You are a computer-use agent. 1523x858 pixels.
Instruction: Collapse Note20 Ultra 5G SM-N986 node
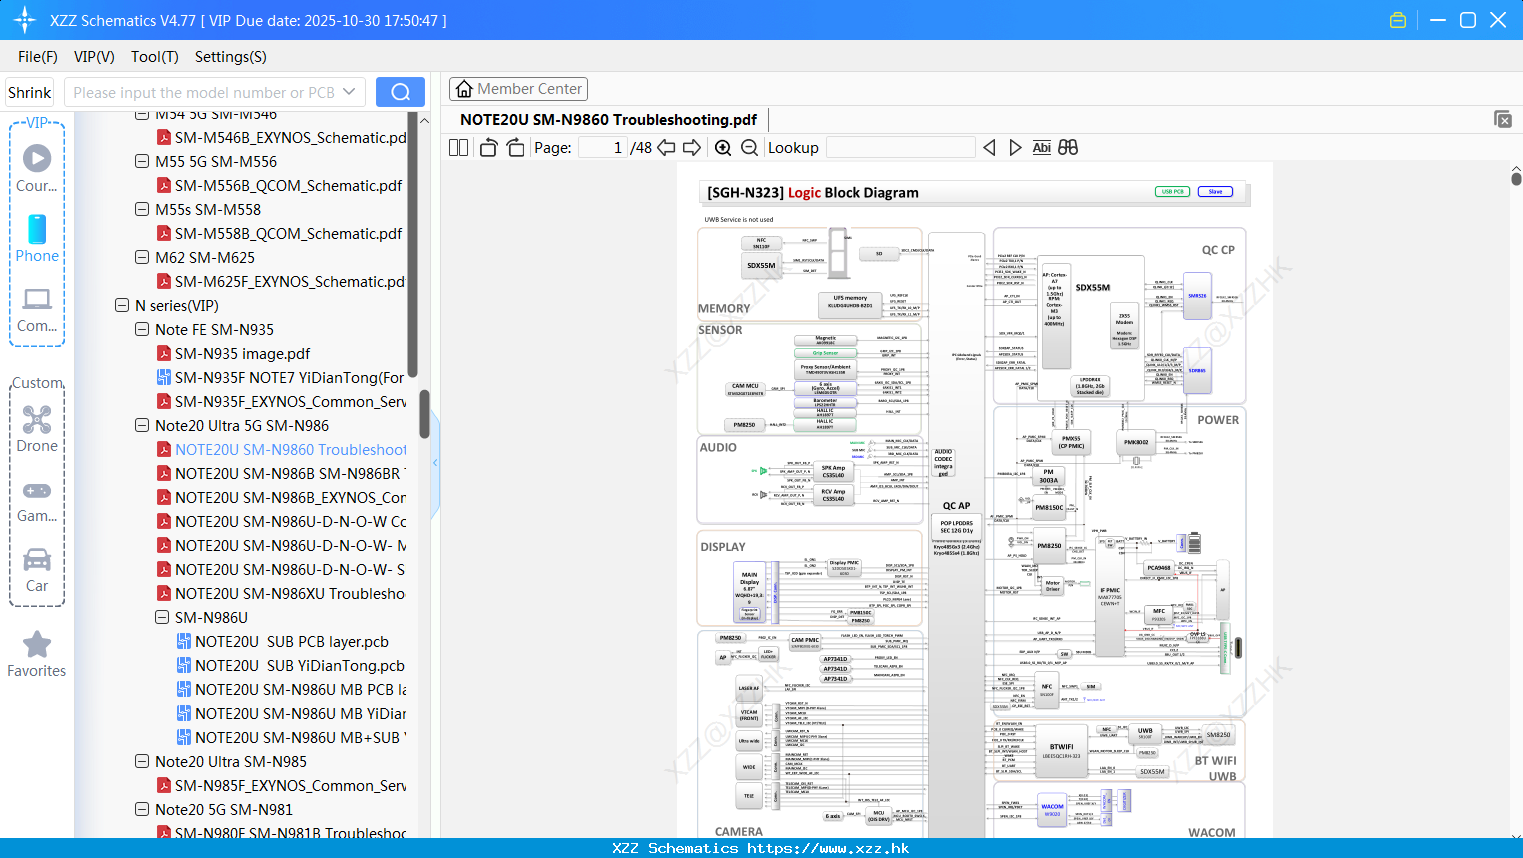pos(142,425)
